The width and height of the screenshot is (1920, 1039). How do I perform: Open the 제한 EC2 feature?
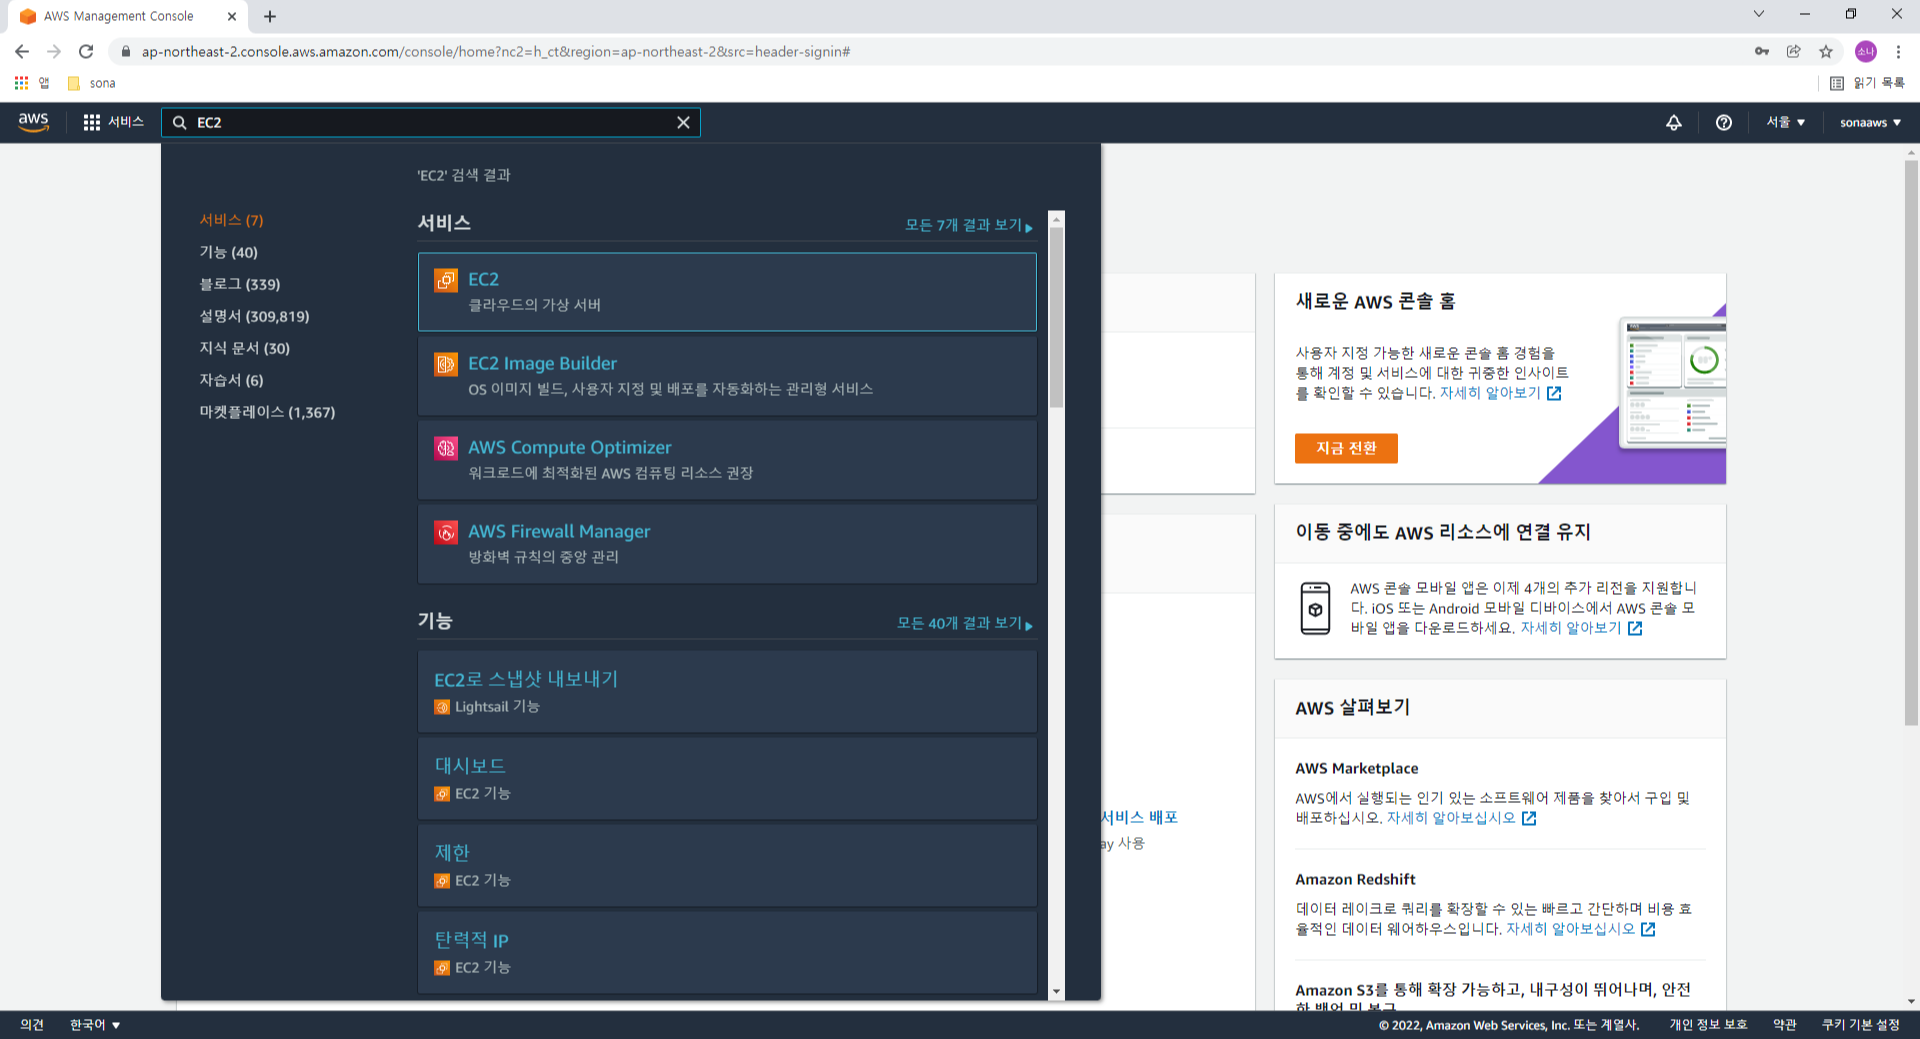(x=727, y=866)
